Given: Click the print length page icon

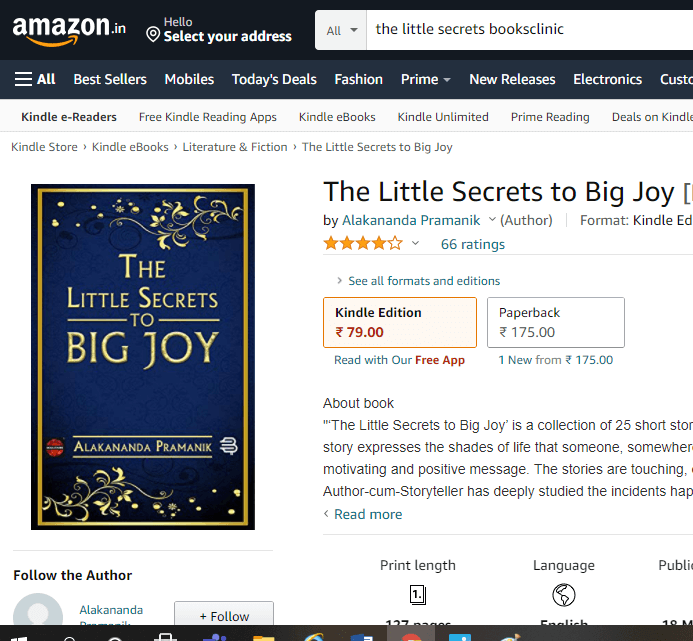Looking at the screenshot, I should click(x=418, y=595).
